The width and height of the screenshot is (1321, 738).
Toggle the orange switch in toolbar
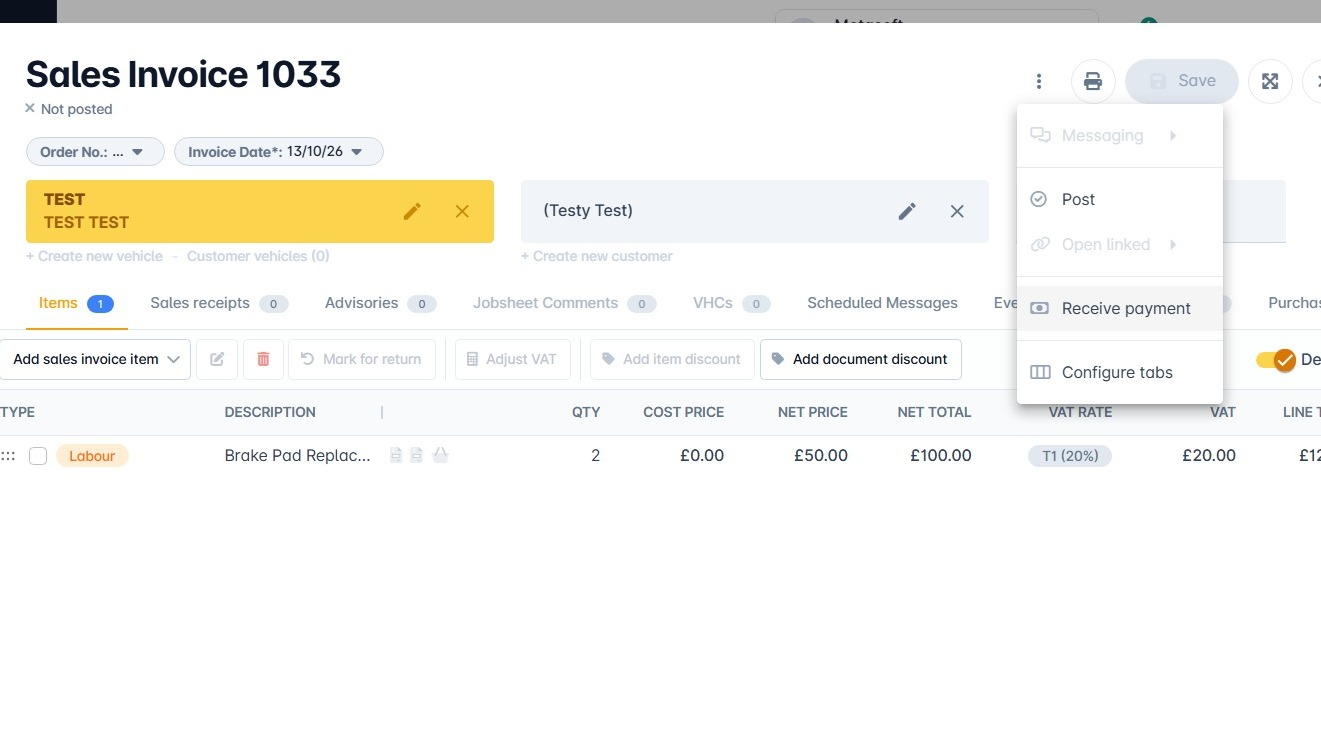click(1276, 360)
